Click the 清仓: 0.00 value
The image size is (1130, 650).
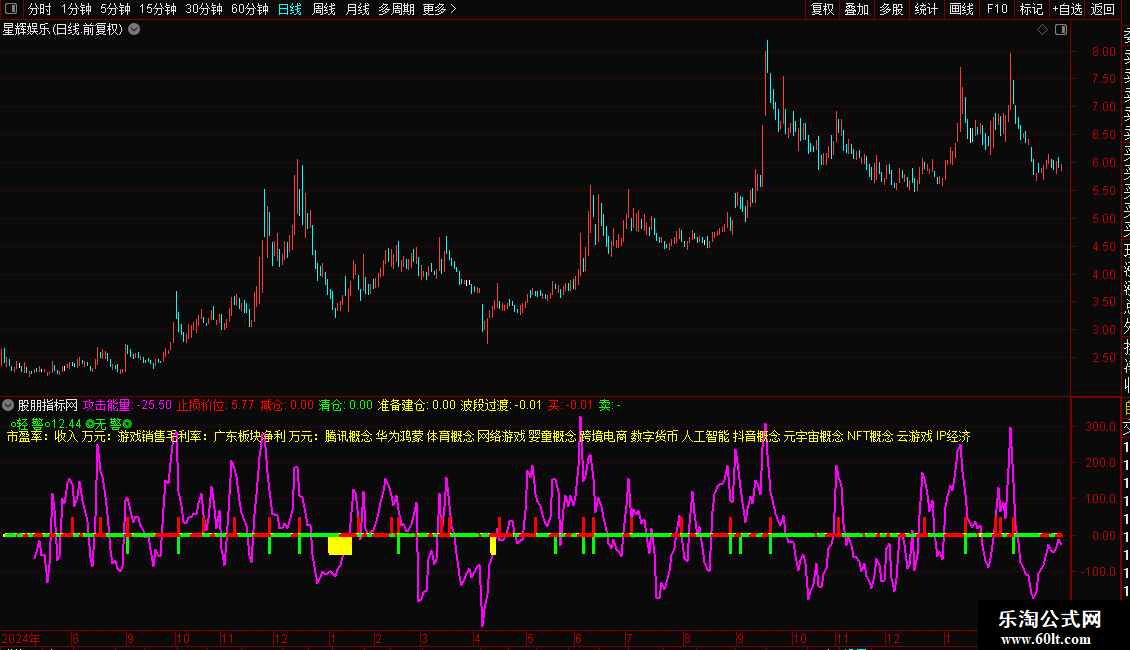tap(346, 406)
